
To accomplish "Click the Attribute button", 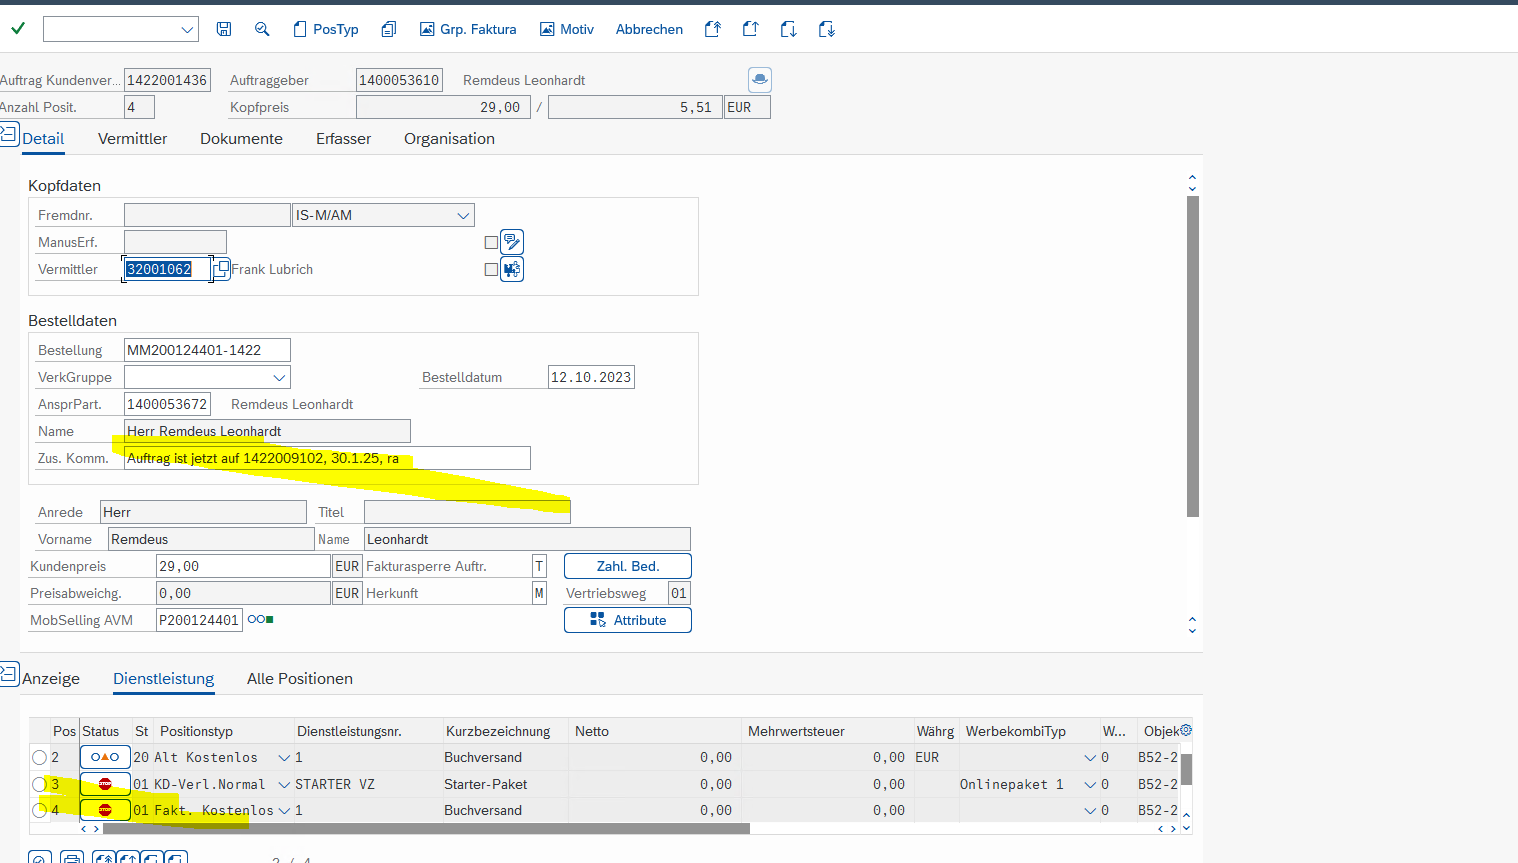I will [628, 620].
